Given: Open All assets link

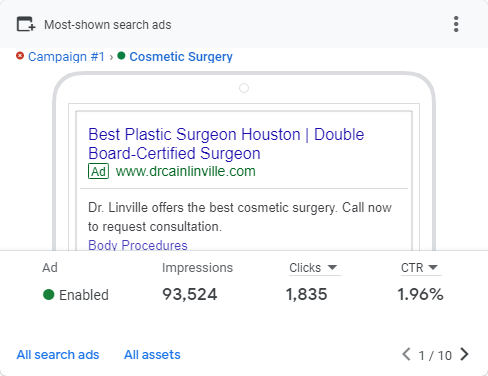Looking at the screenshot, I should click(x=152, y=355).
